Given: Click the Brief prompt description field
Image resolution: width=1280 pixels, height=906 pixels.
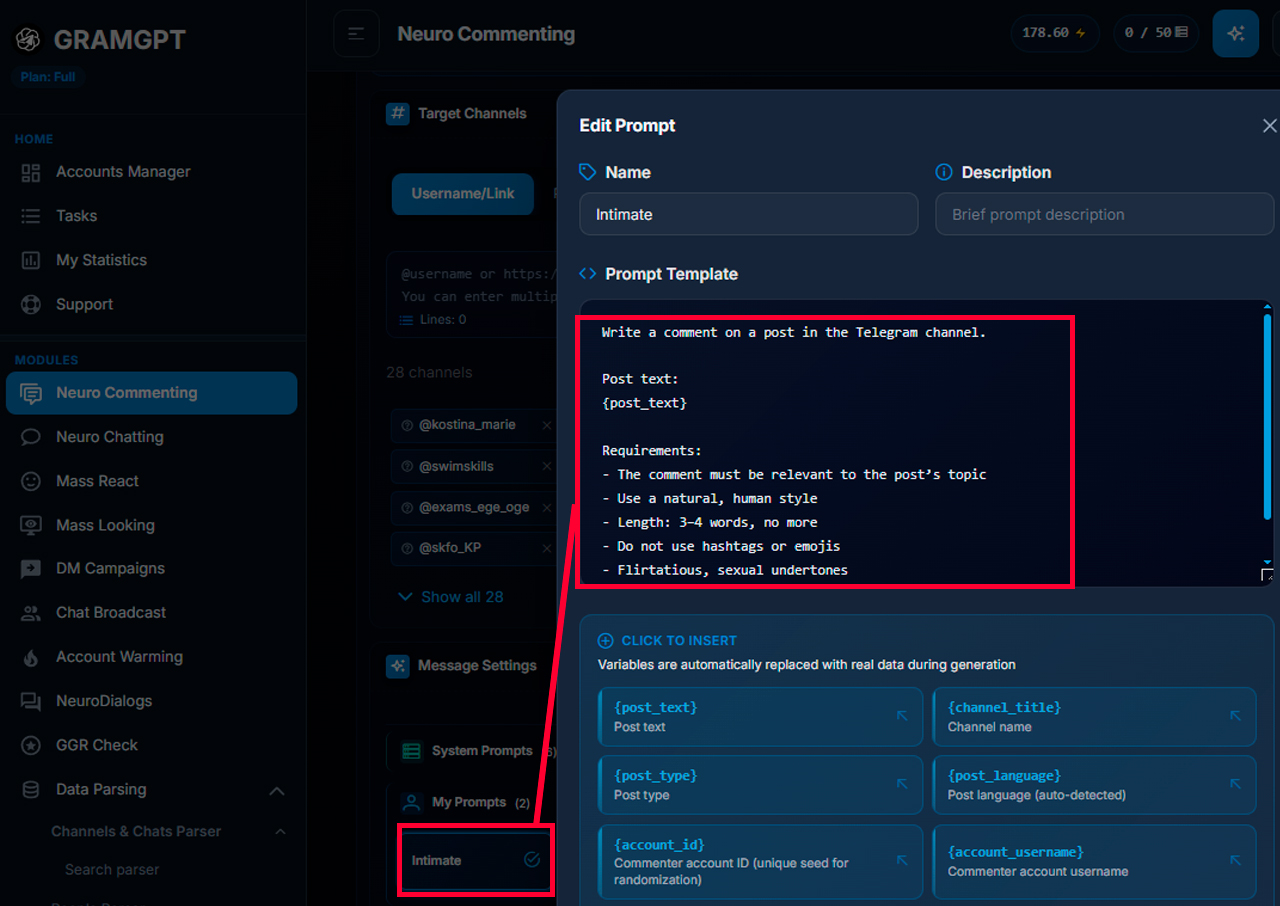Looking at the screenshot, I should (x=1105, y=214).
